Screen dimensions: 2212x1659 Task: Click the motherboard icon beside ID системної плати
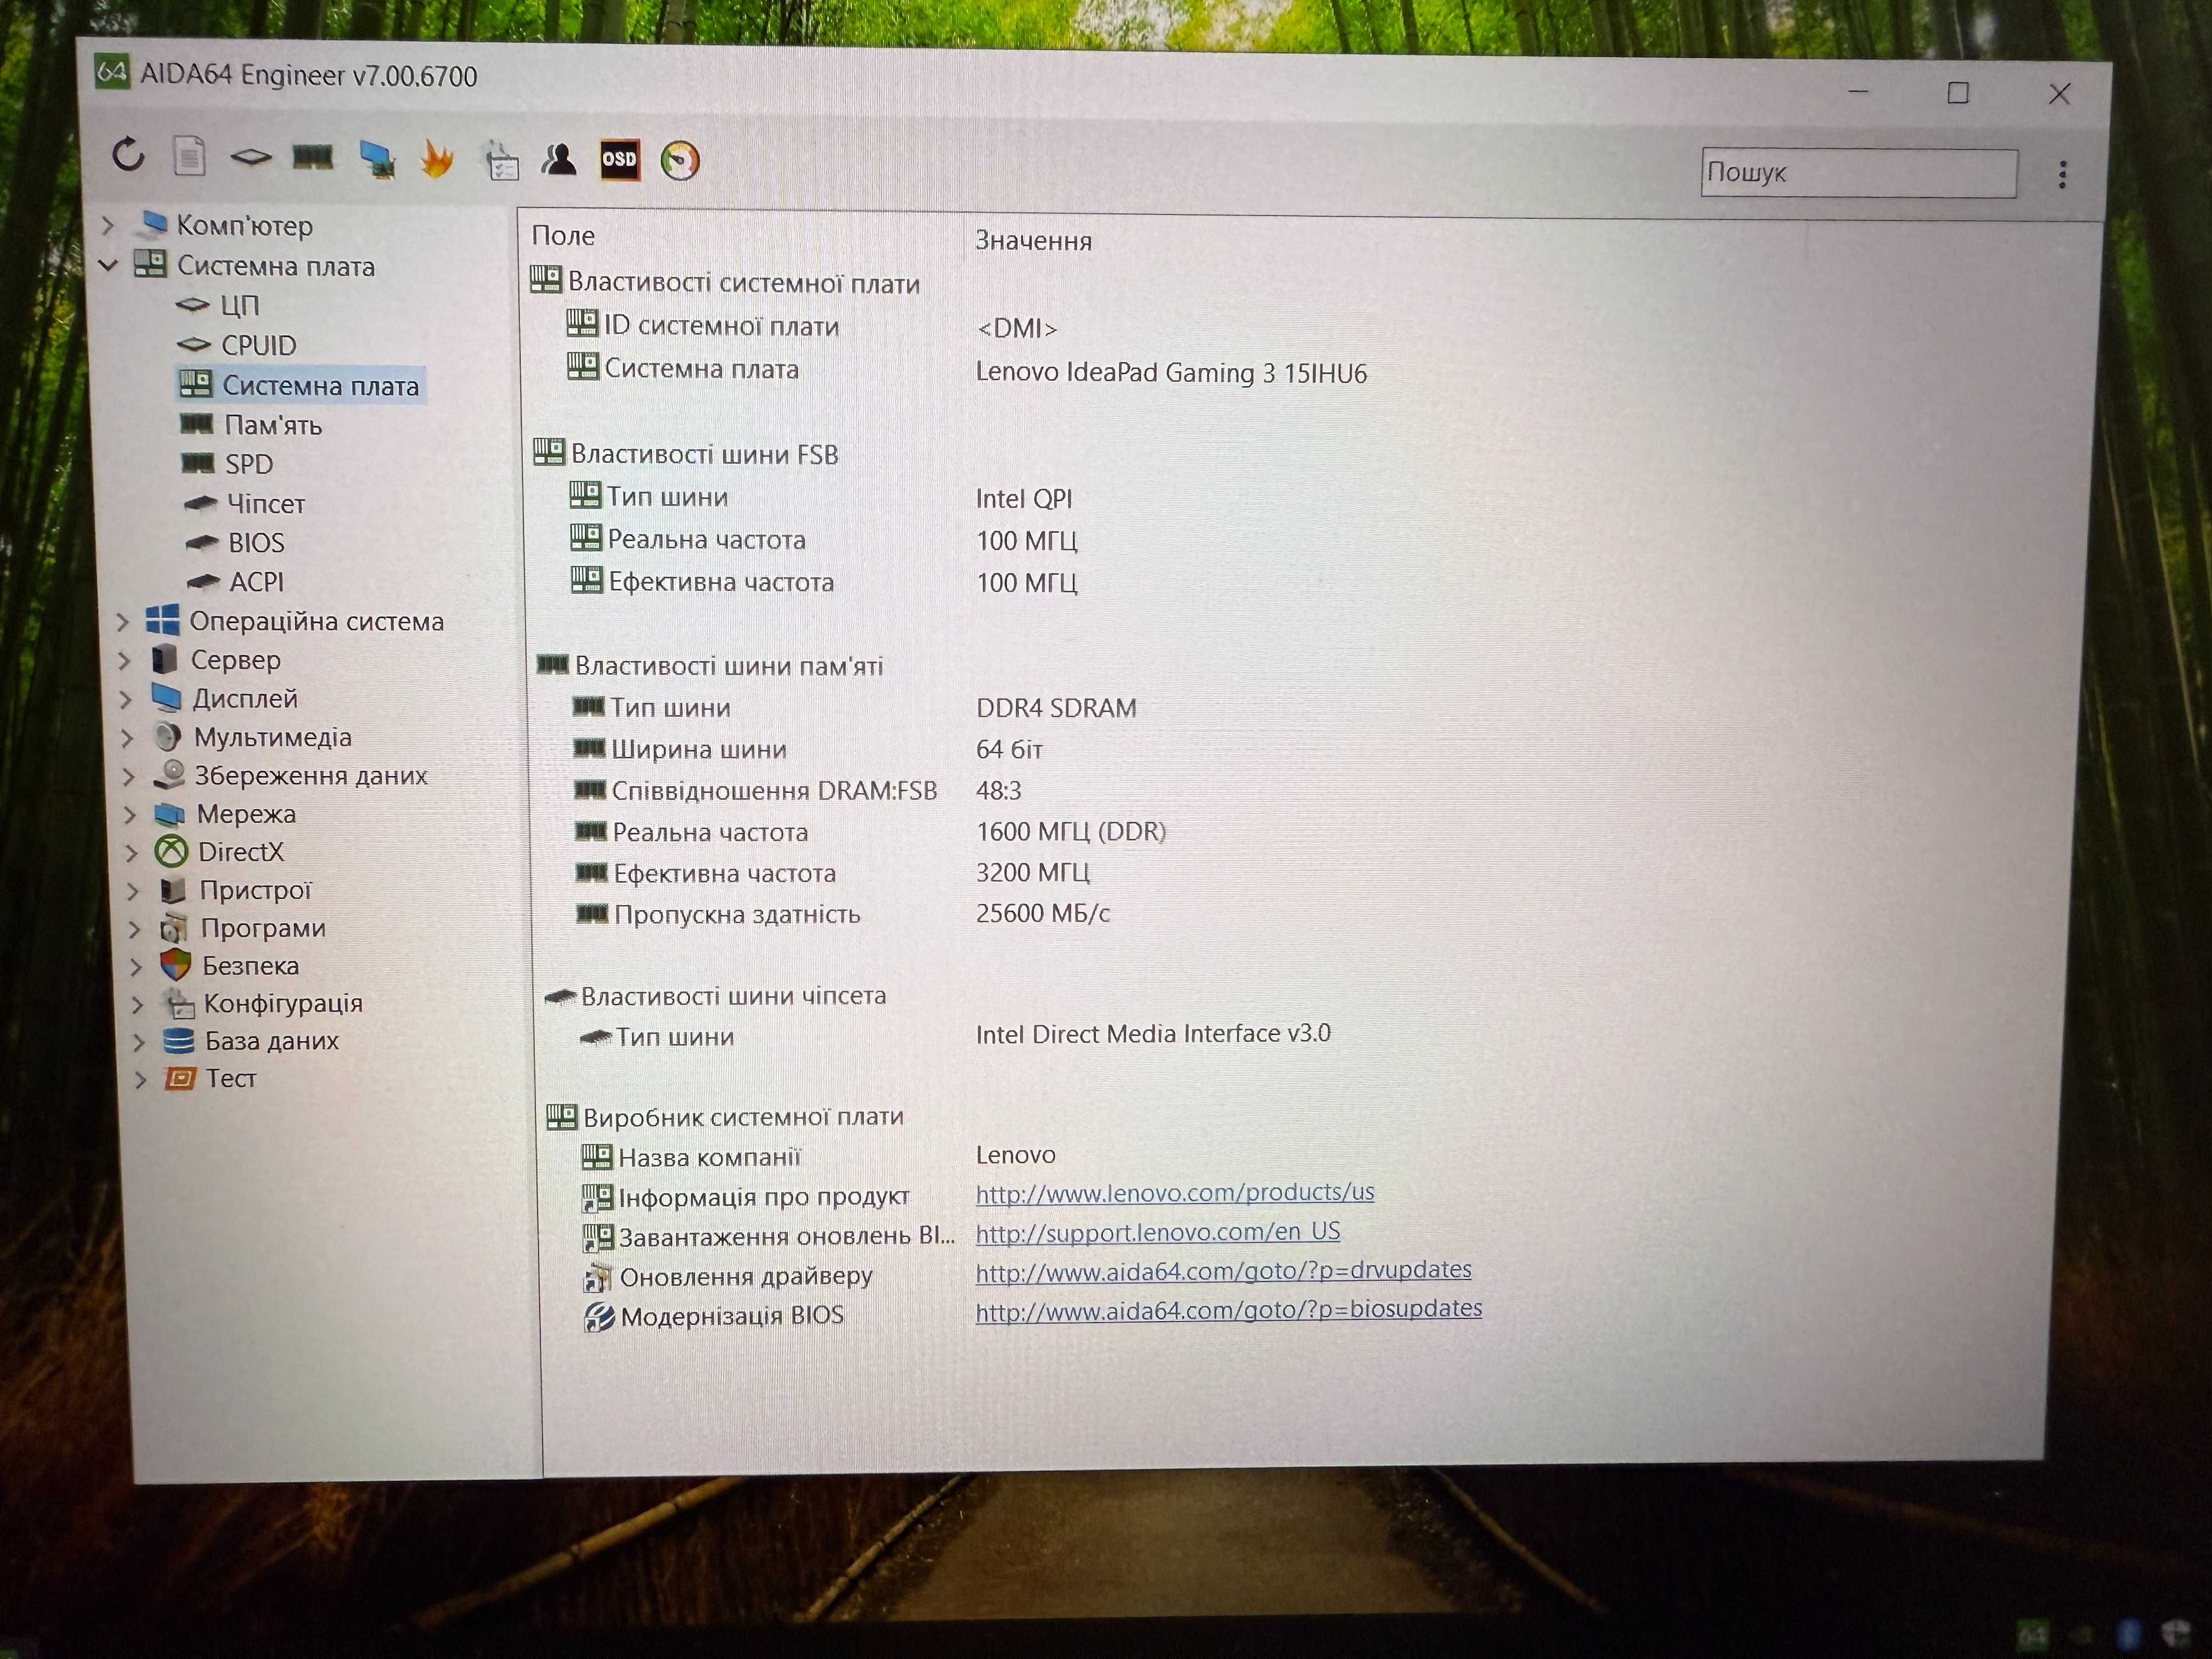(582, 323)
